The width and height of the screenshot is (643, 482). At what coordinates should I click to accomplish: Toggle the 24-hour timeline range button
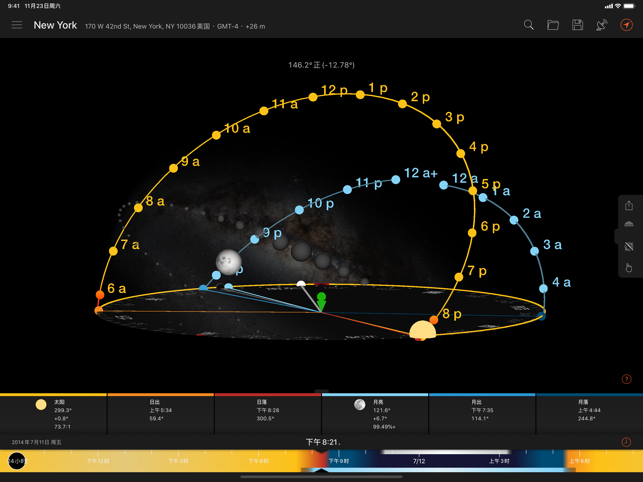pos(17,461)
